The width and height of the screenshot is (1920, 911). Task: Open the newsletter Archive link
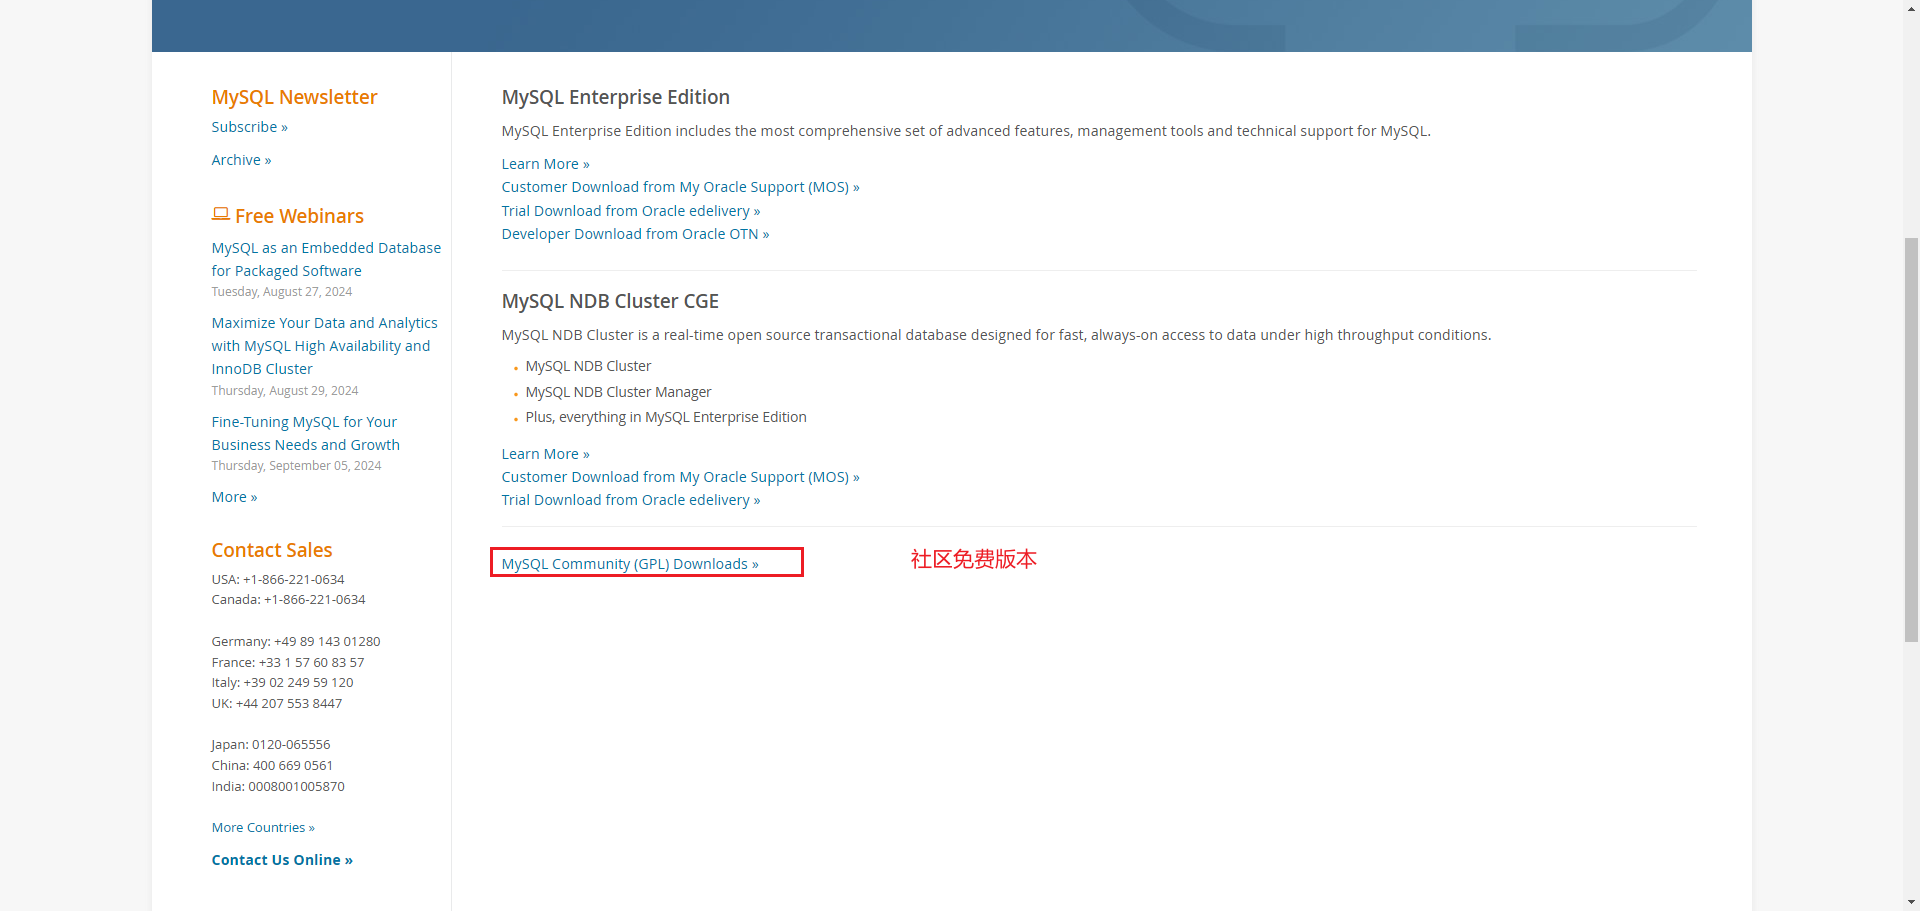tap(241, 160)
